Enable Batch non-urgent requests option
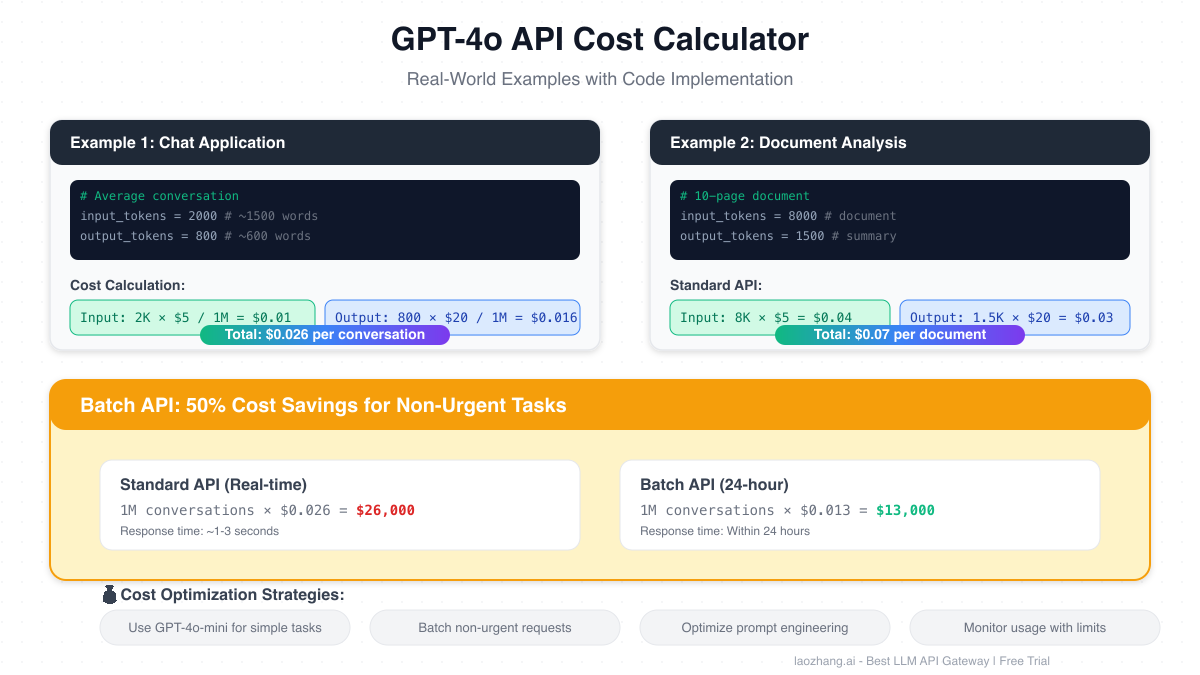This screenshot has width=1200, height=675. pyautogui.click(x=494, y=627)
